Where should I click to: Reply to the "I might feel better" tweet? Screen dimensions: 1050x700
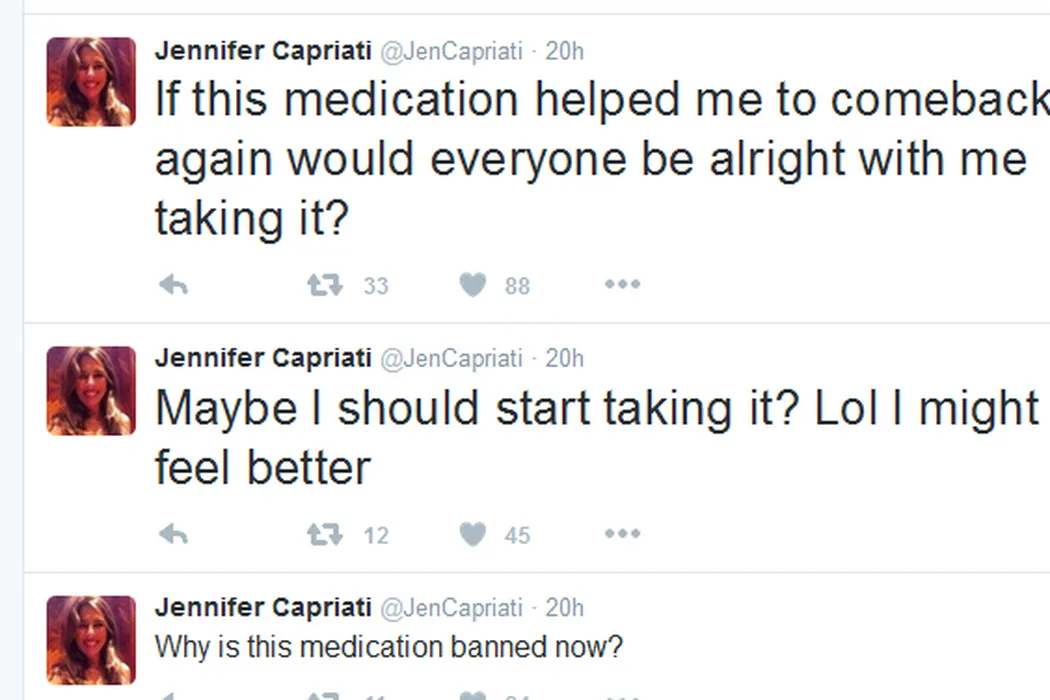[174, 535]
